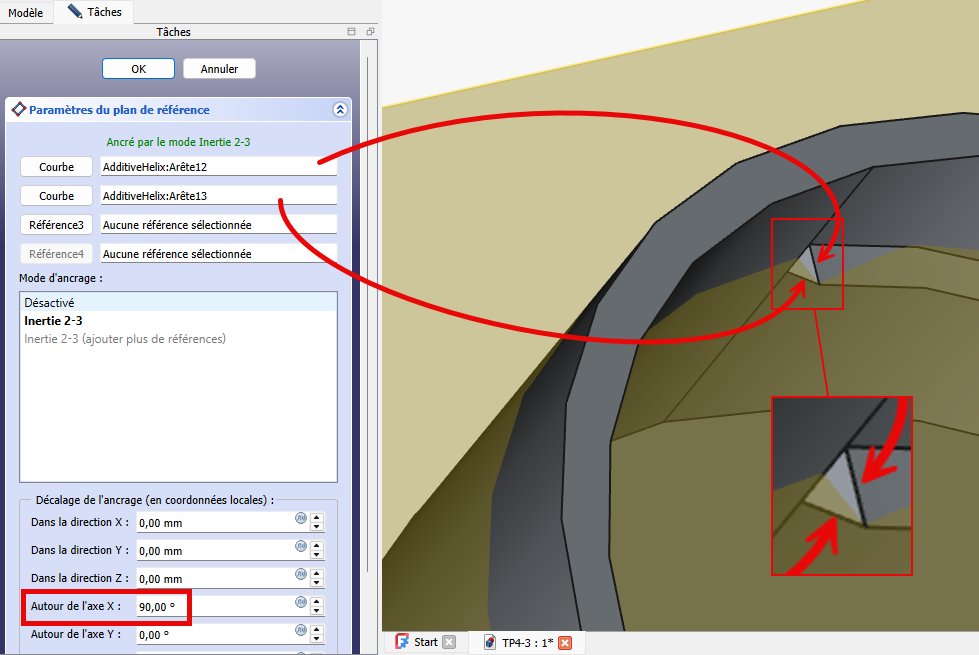Screen dimensions: 979x655
Task: Open expression editor for Autour de l'axe Y
Action: tap(300, 631)
